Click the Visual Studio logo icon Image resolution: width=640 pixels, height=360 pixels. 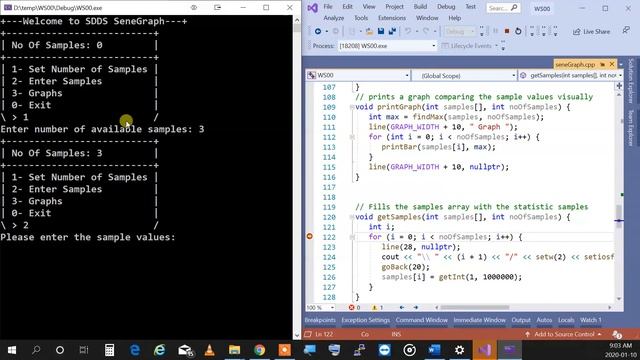click(313, 8)
